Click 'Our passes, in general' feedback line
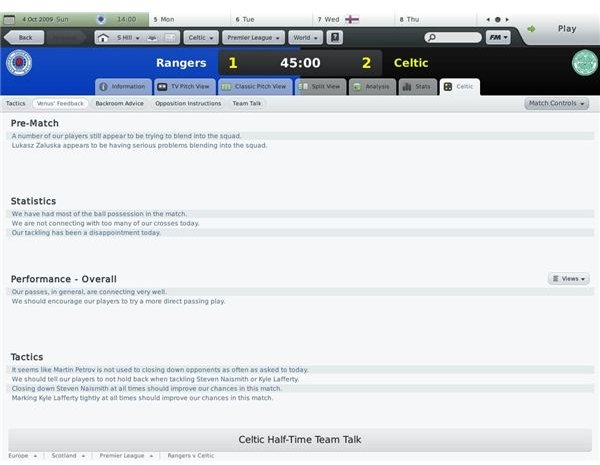Screen dimensions: 600x465 pos(300,292)
